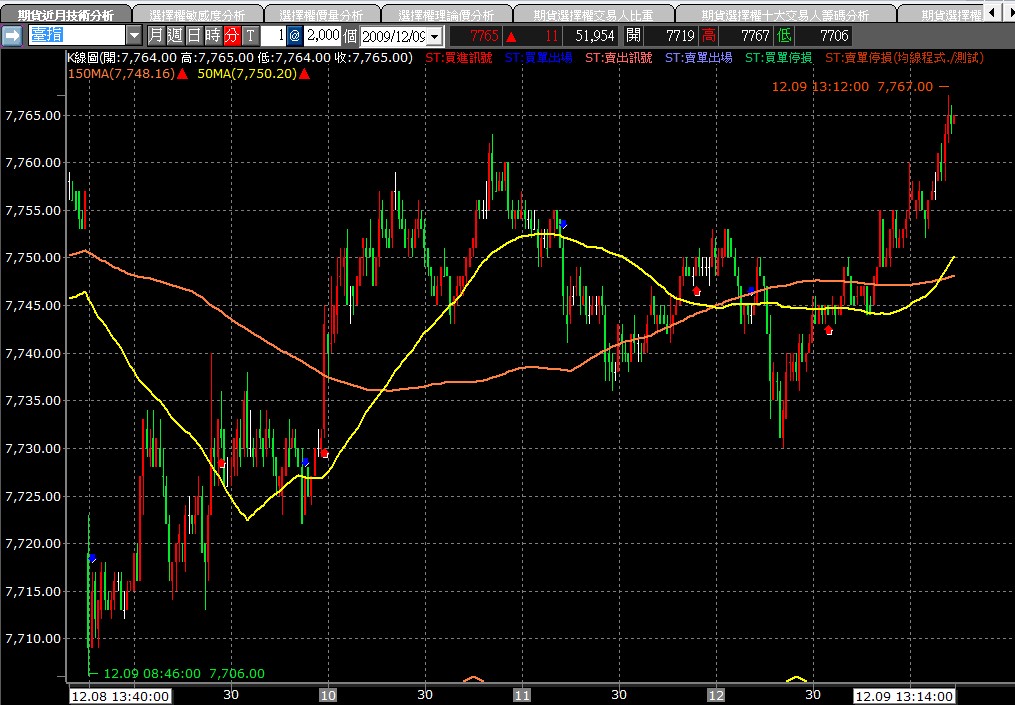Click the K線圖 OHLC title text
Image resolution: width=1015 pixels, height=705 pixels.
[x=240, y=58]
